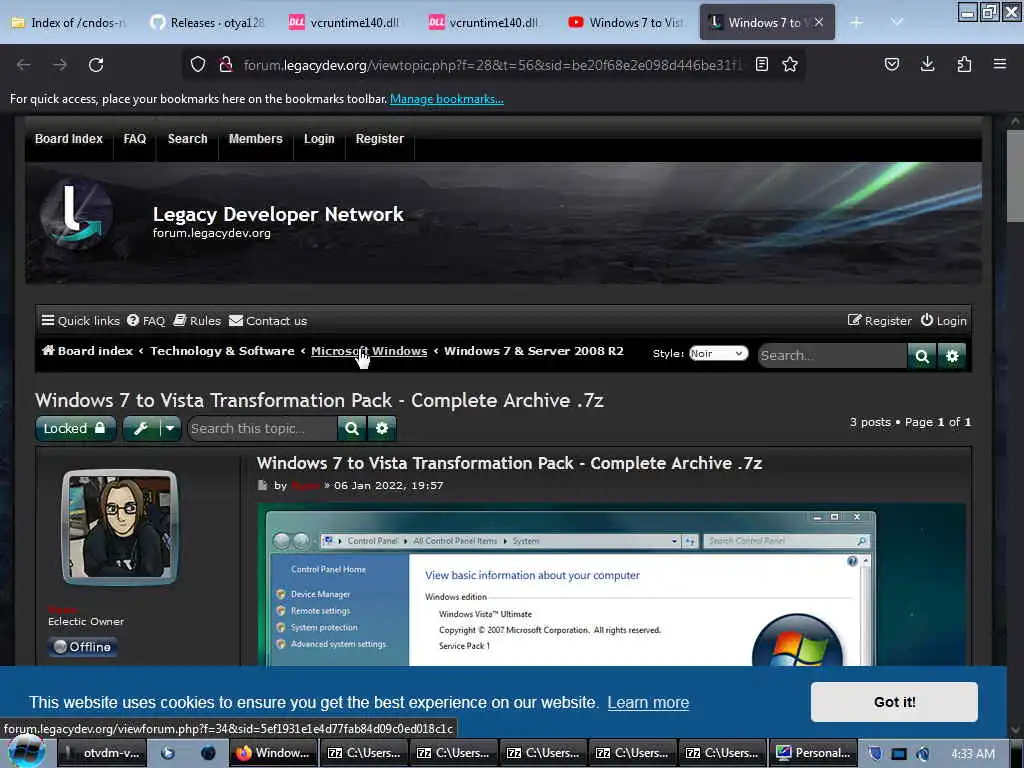Open Members in top navigation bar
Screen dimensions: 1024x768
(255, 138)
